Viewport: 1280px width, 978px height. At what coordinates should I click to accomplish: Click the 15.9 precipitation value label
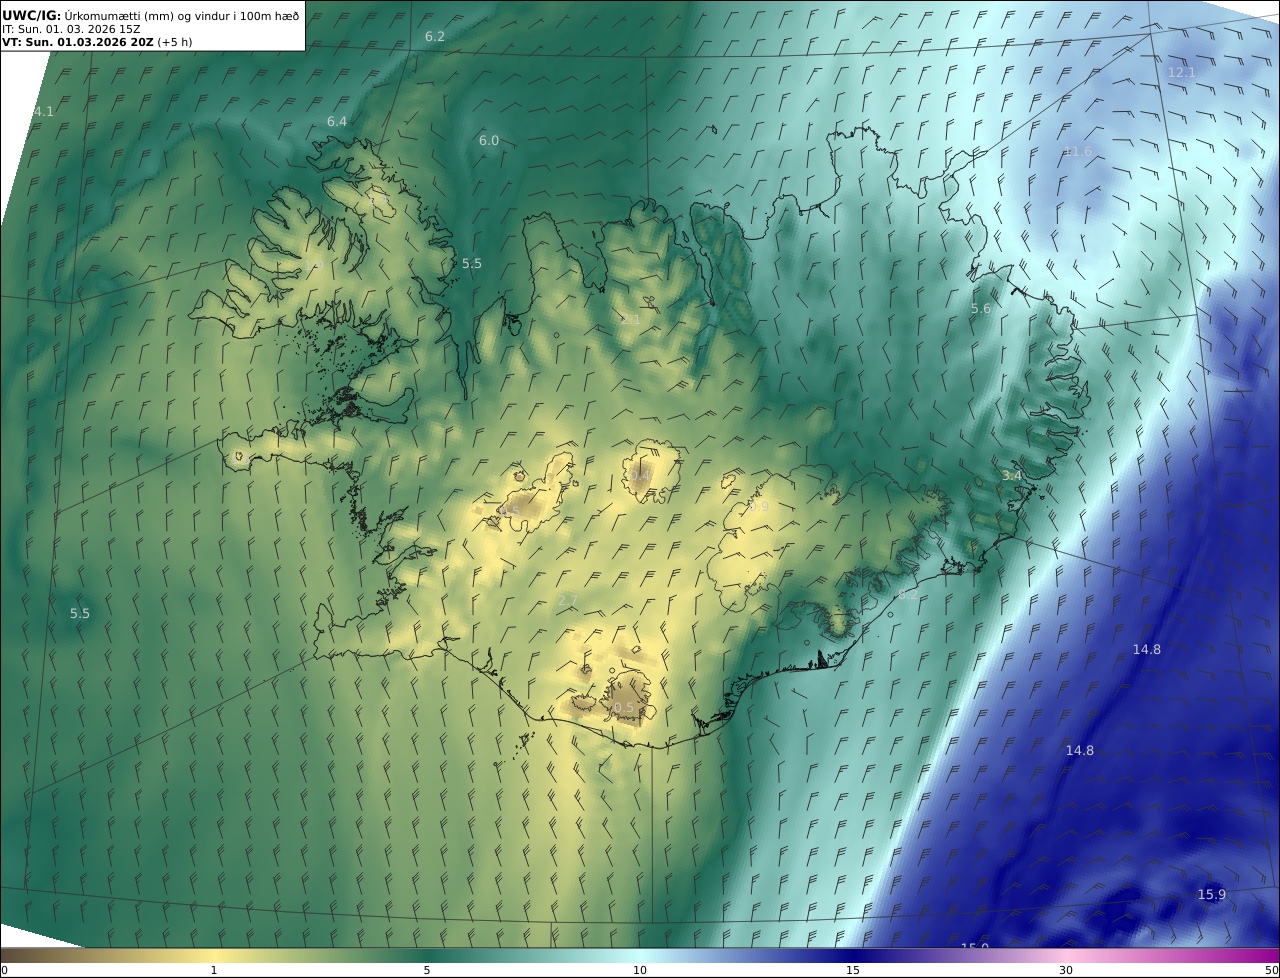coord(1212,894)
